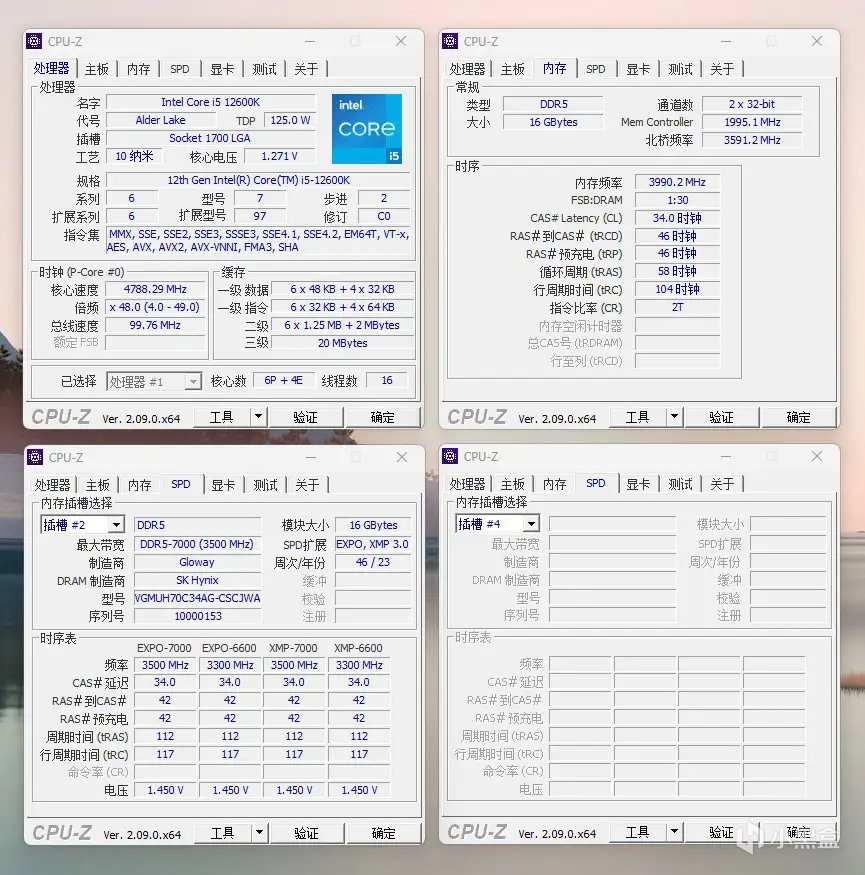The image size is (865, 875).
Task: Click part number VGMUH70C34AG-CSCJWA
Action: [x=197, y=598]
